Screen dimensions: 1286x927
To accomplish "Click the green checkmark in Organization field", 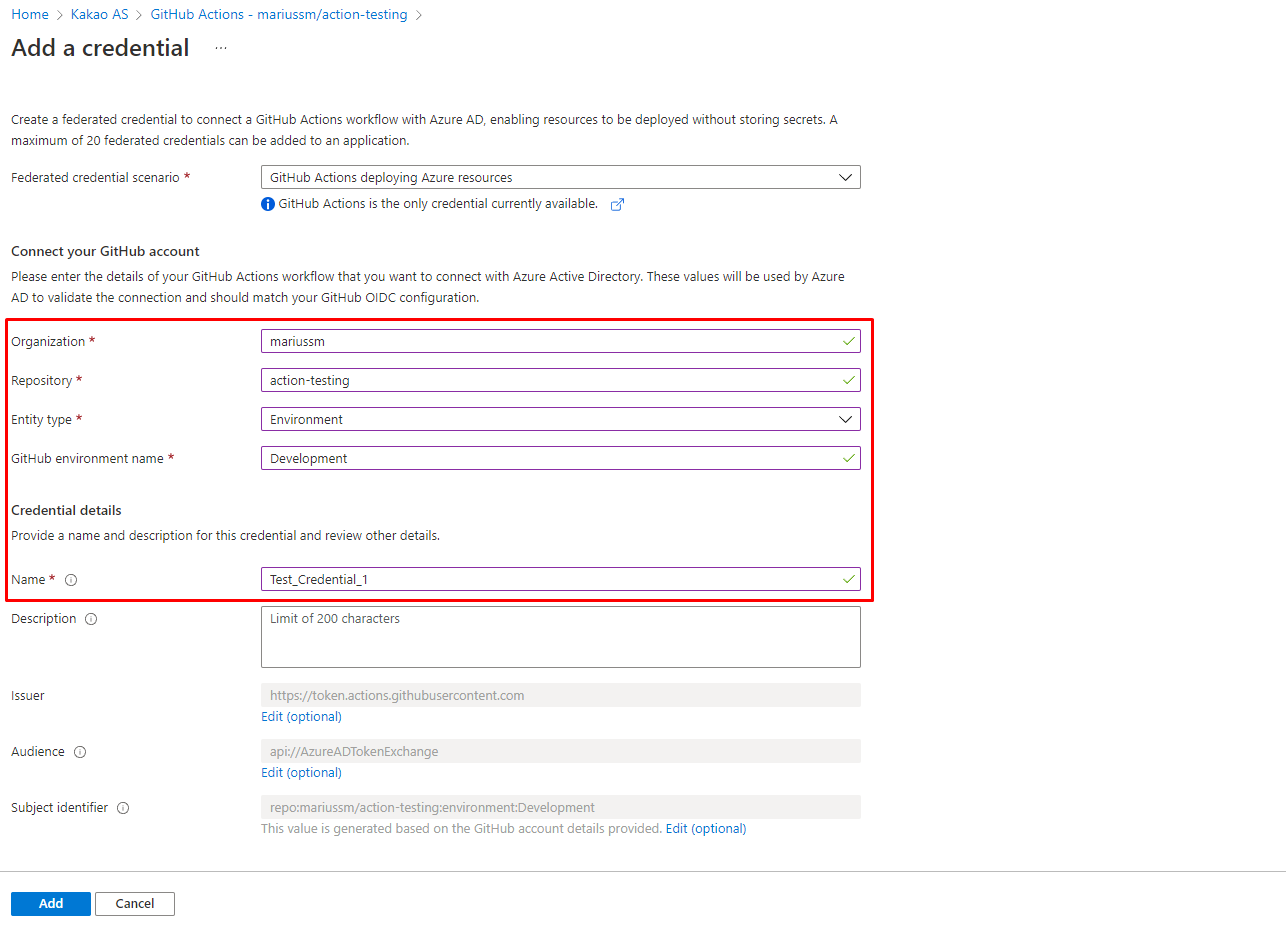I will (847, 341).
